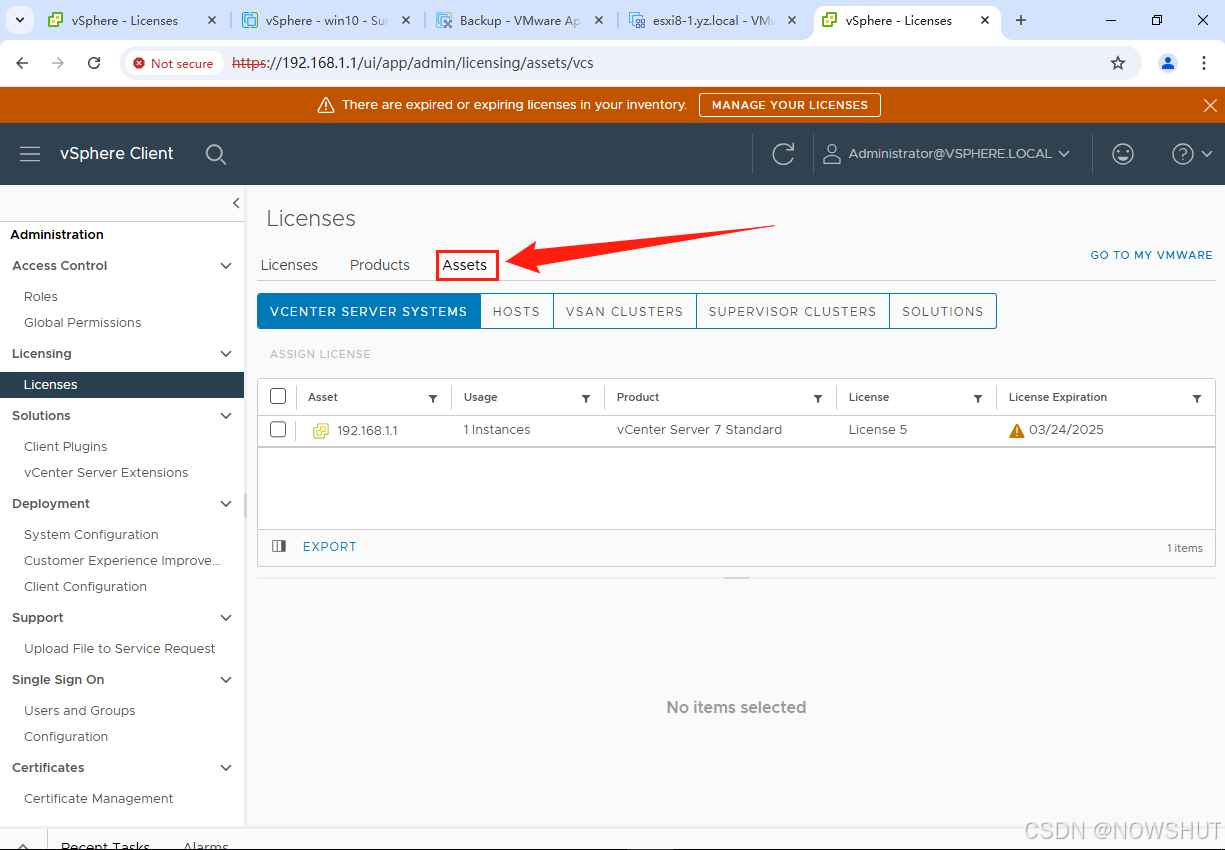Switch to the esxi8-1.yz.local browser tab

713,20
